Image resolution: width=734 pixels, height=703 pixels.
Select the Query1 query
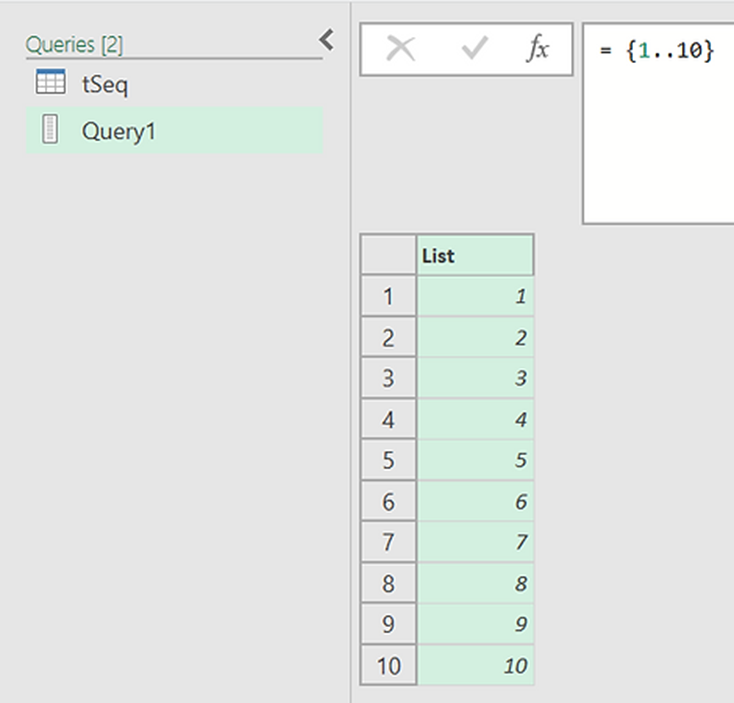[118, 131]
